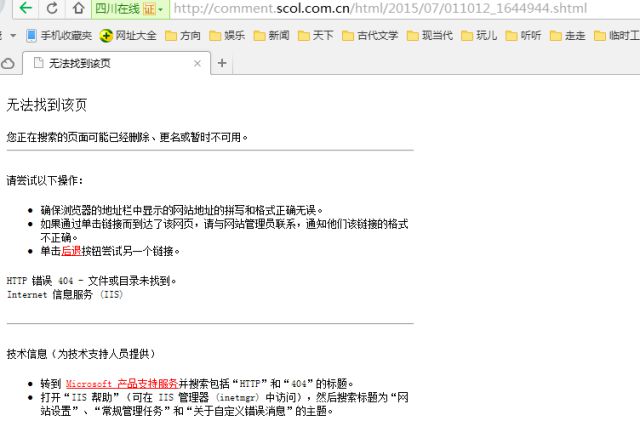
Task: Click the home page icon
Action: point(78,9)
